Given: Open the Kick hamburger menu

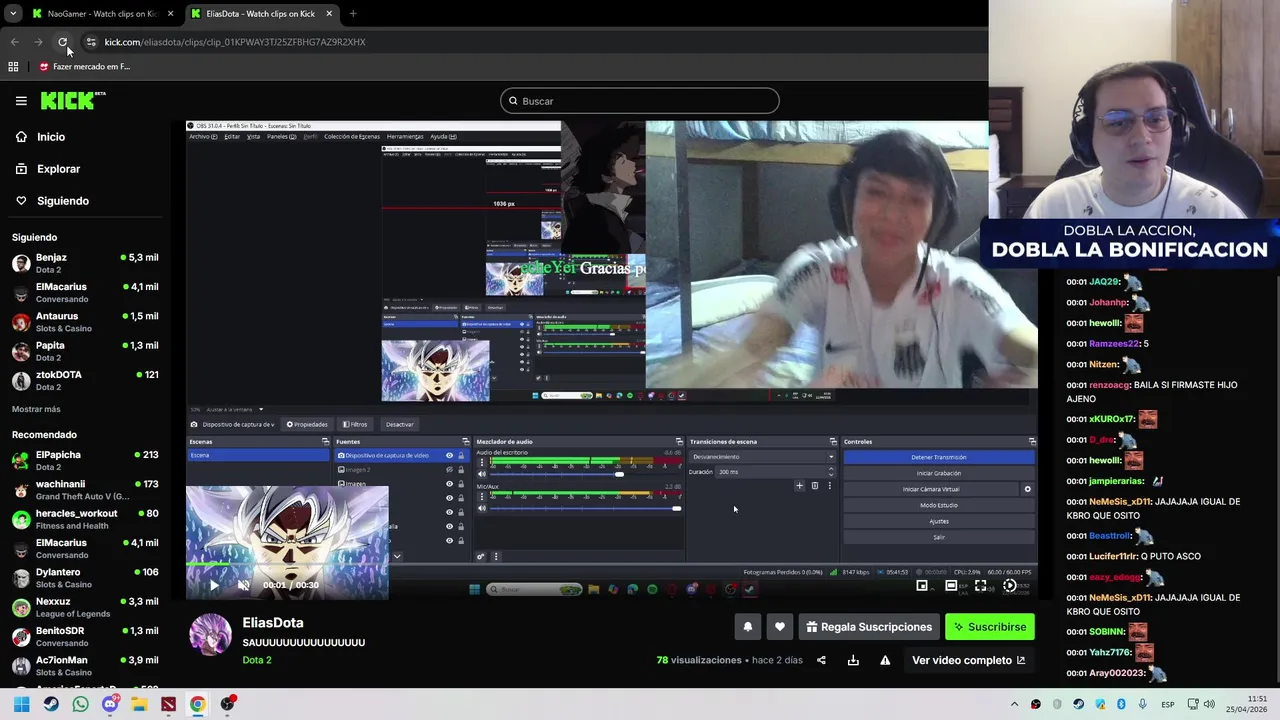Looking at the screenshot, I should 21,101.
